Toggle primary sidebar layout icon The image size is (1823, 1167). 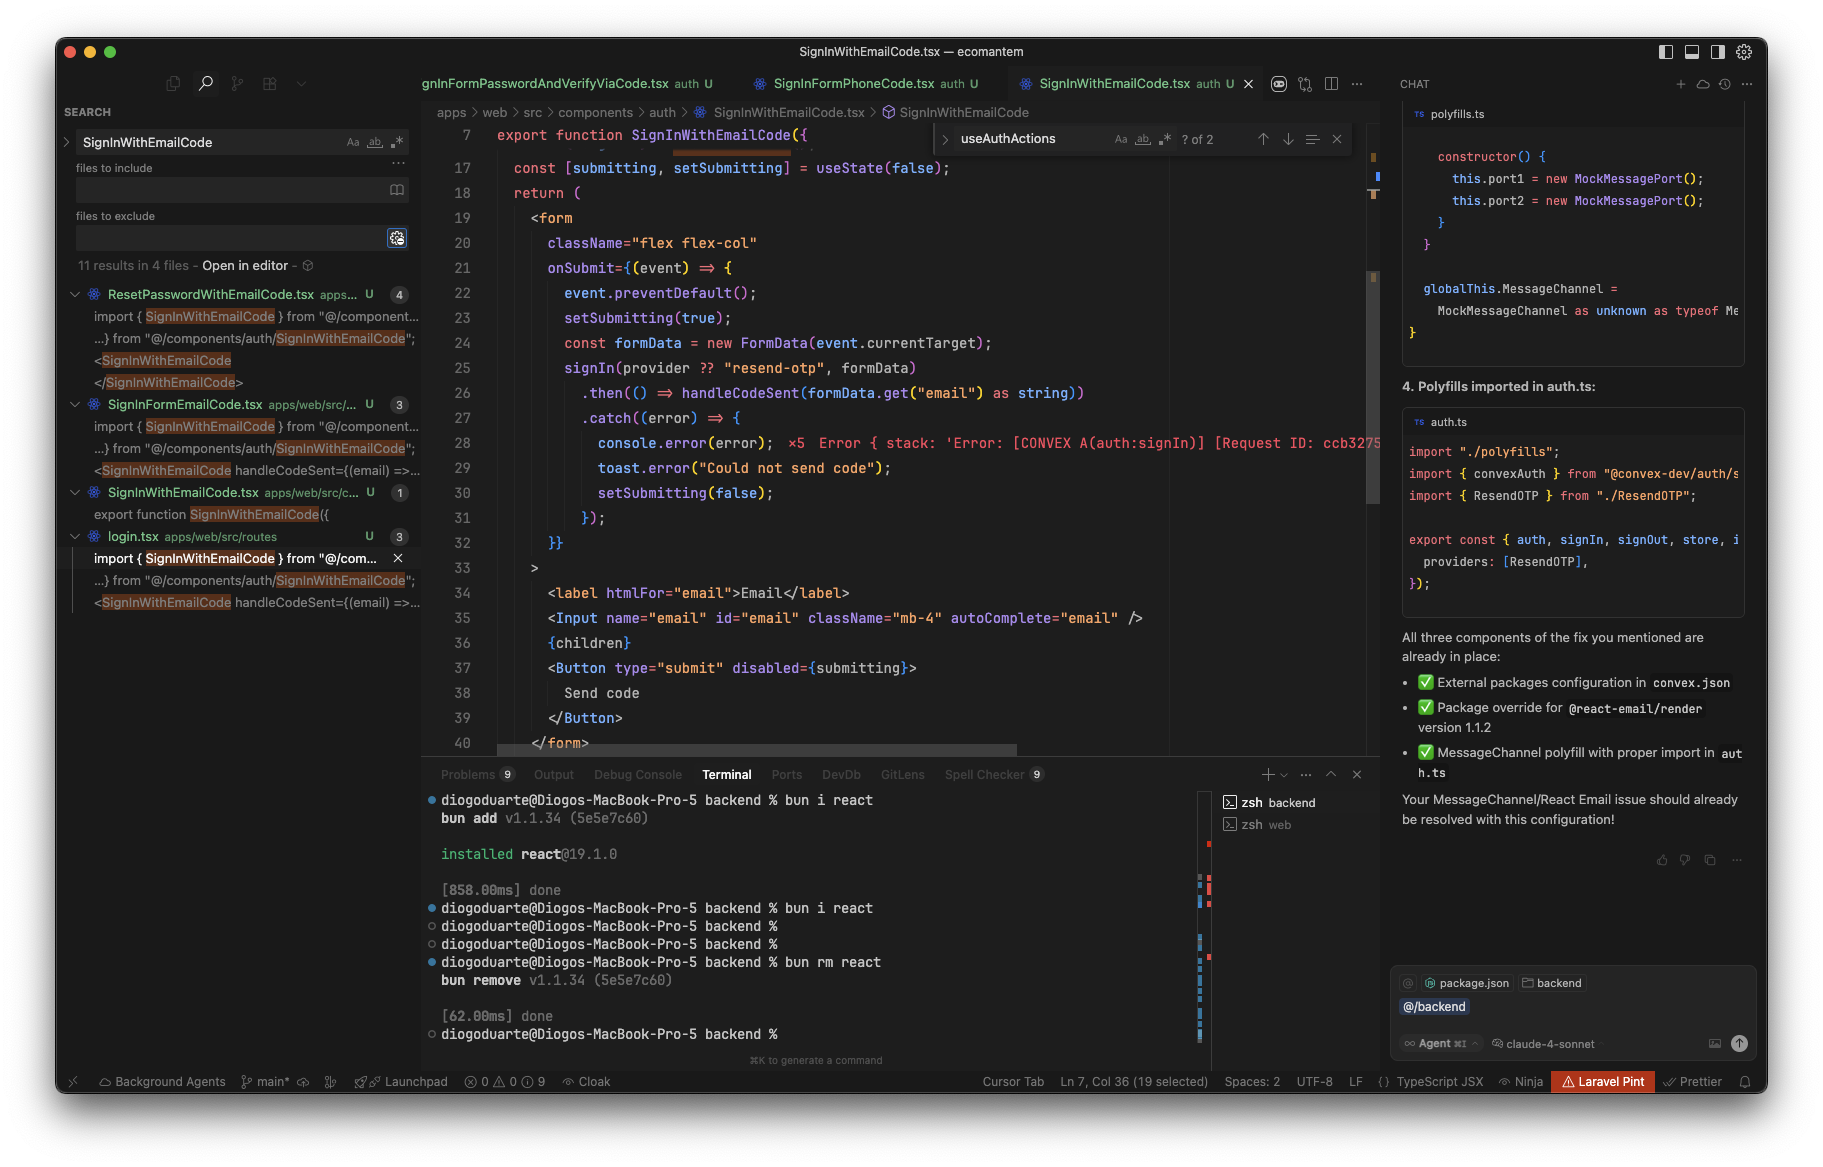(x=1666, y=52)
